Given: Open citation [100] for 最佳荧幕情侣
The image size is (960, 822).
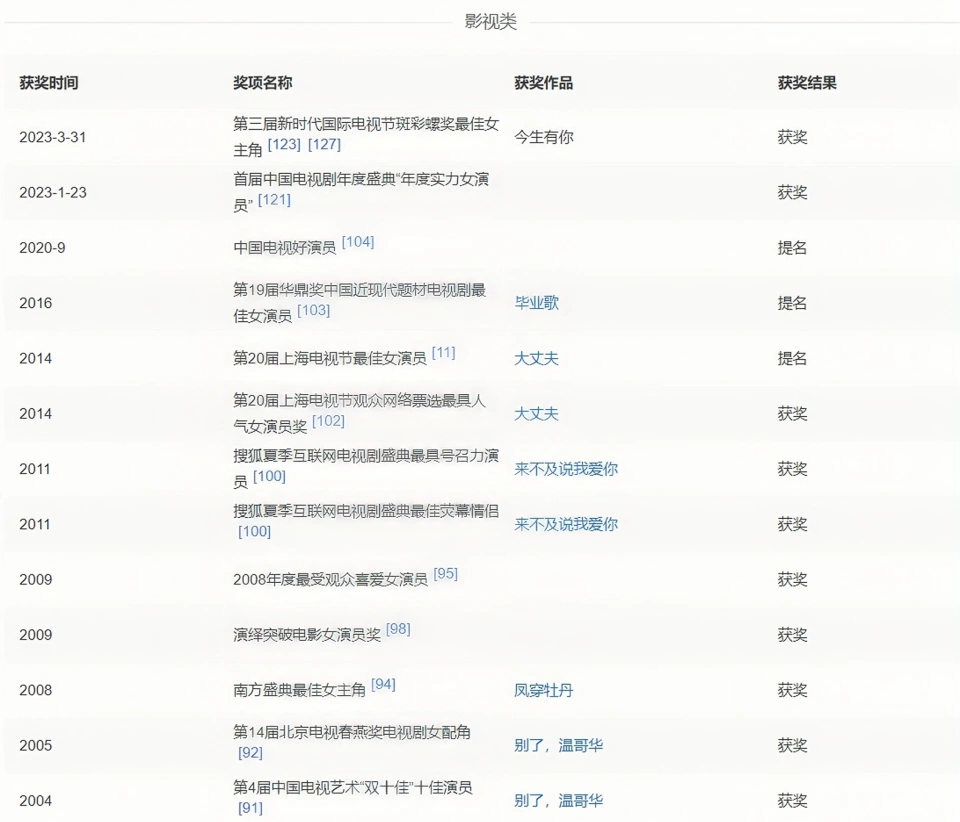Looking at the screenshot, I should click(x=255, y=531).
